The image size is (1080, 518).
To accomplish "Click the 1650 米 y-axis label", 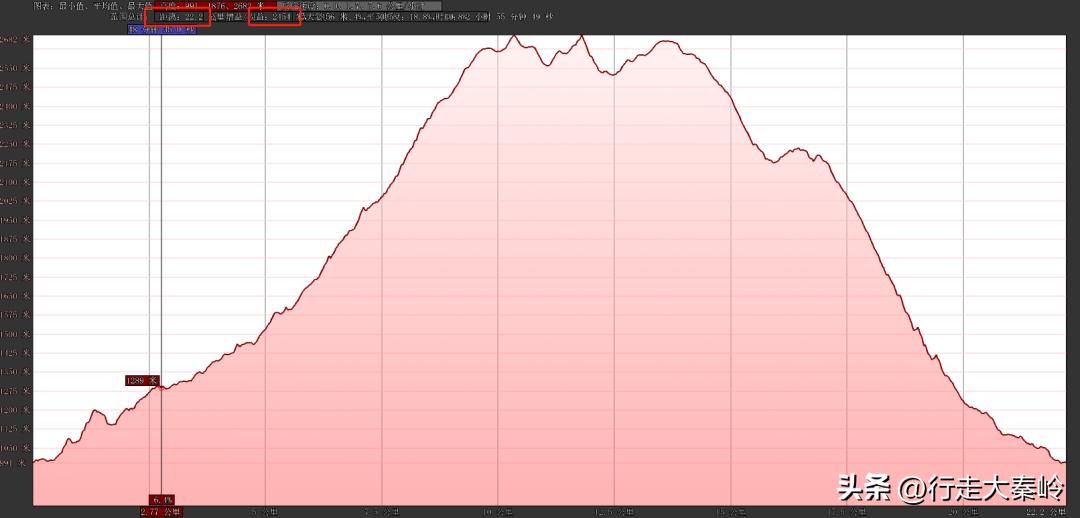I will coord(16,296).
